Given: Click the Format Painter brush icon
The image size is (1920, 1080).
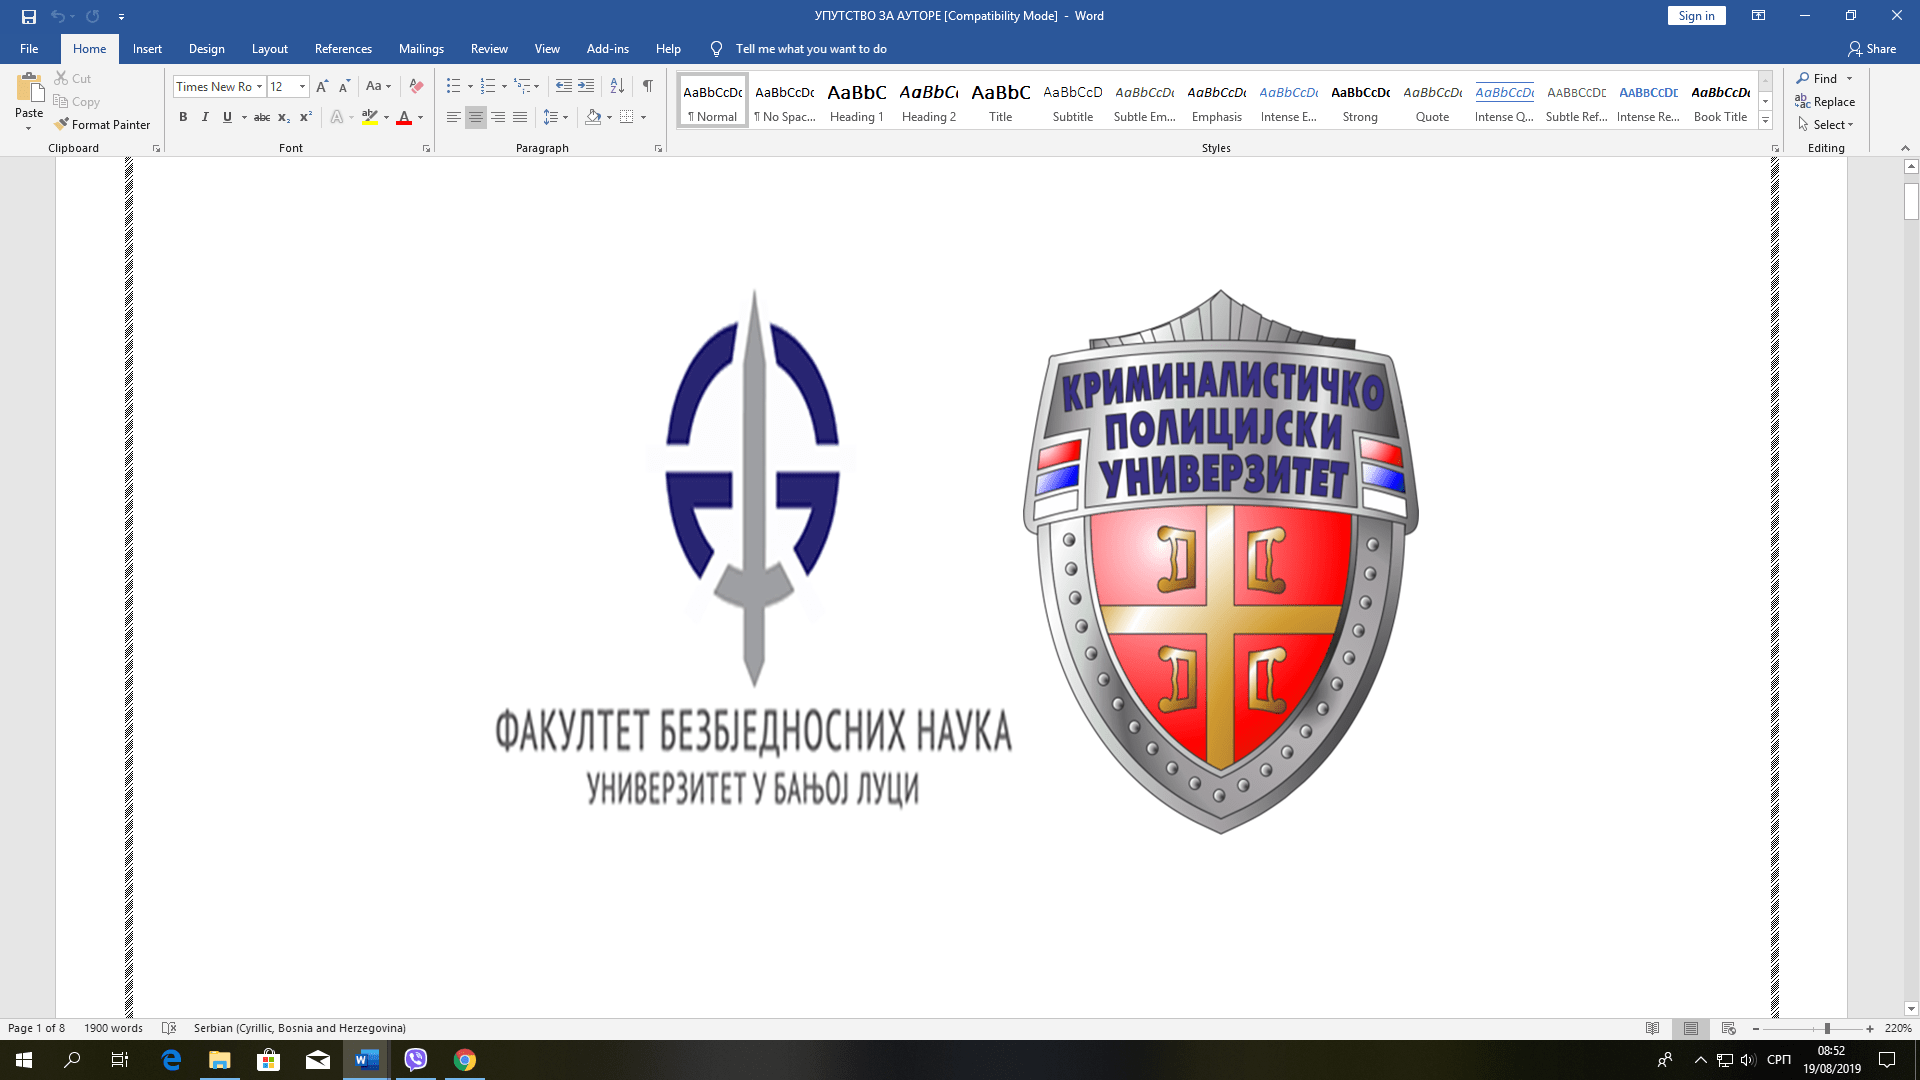Looking at the screenshot, I should point(62,125).
